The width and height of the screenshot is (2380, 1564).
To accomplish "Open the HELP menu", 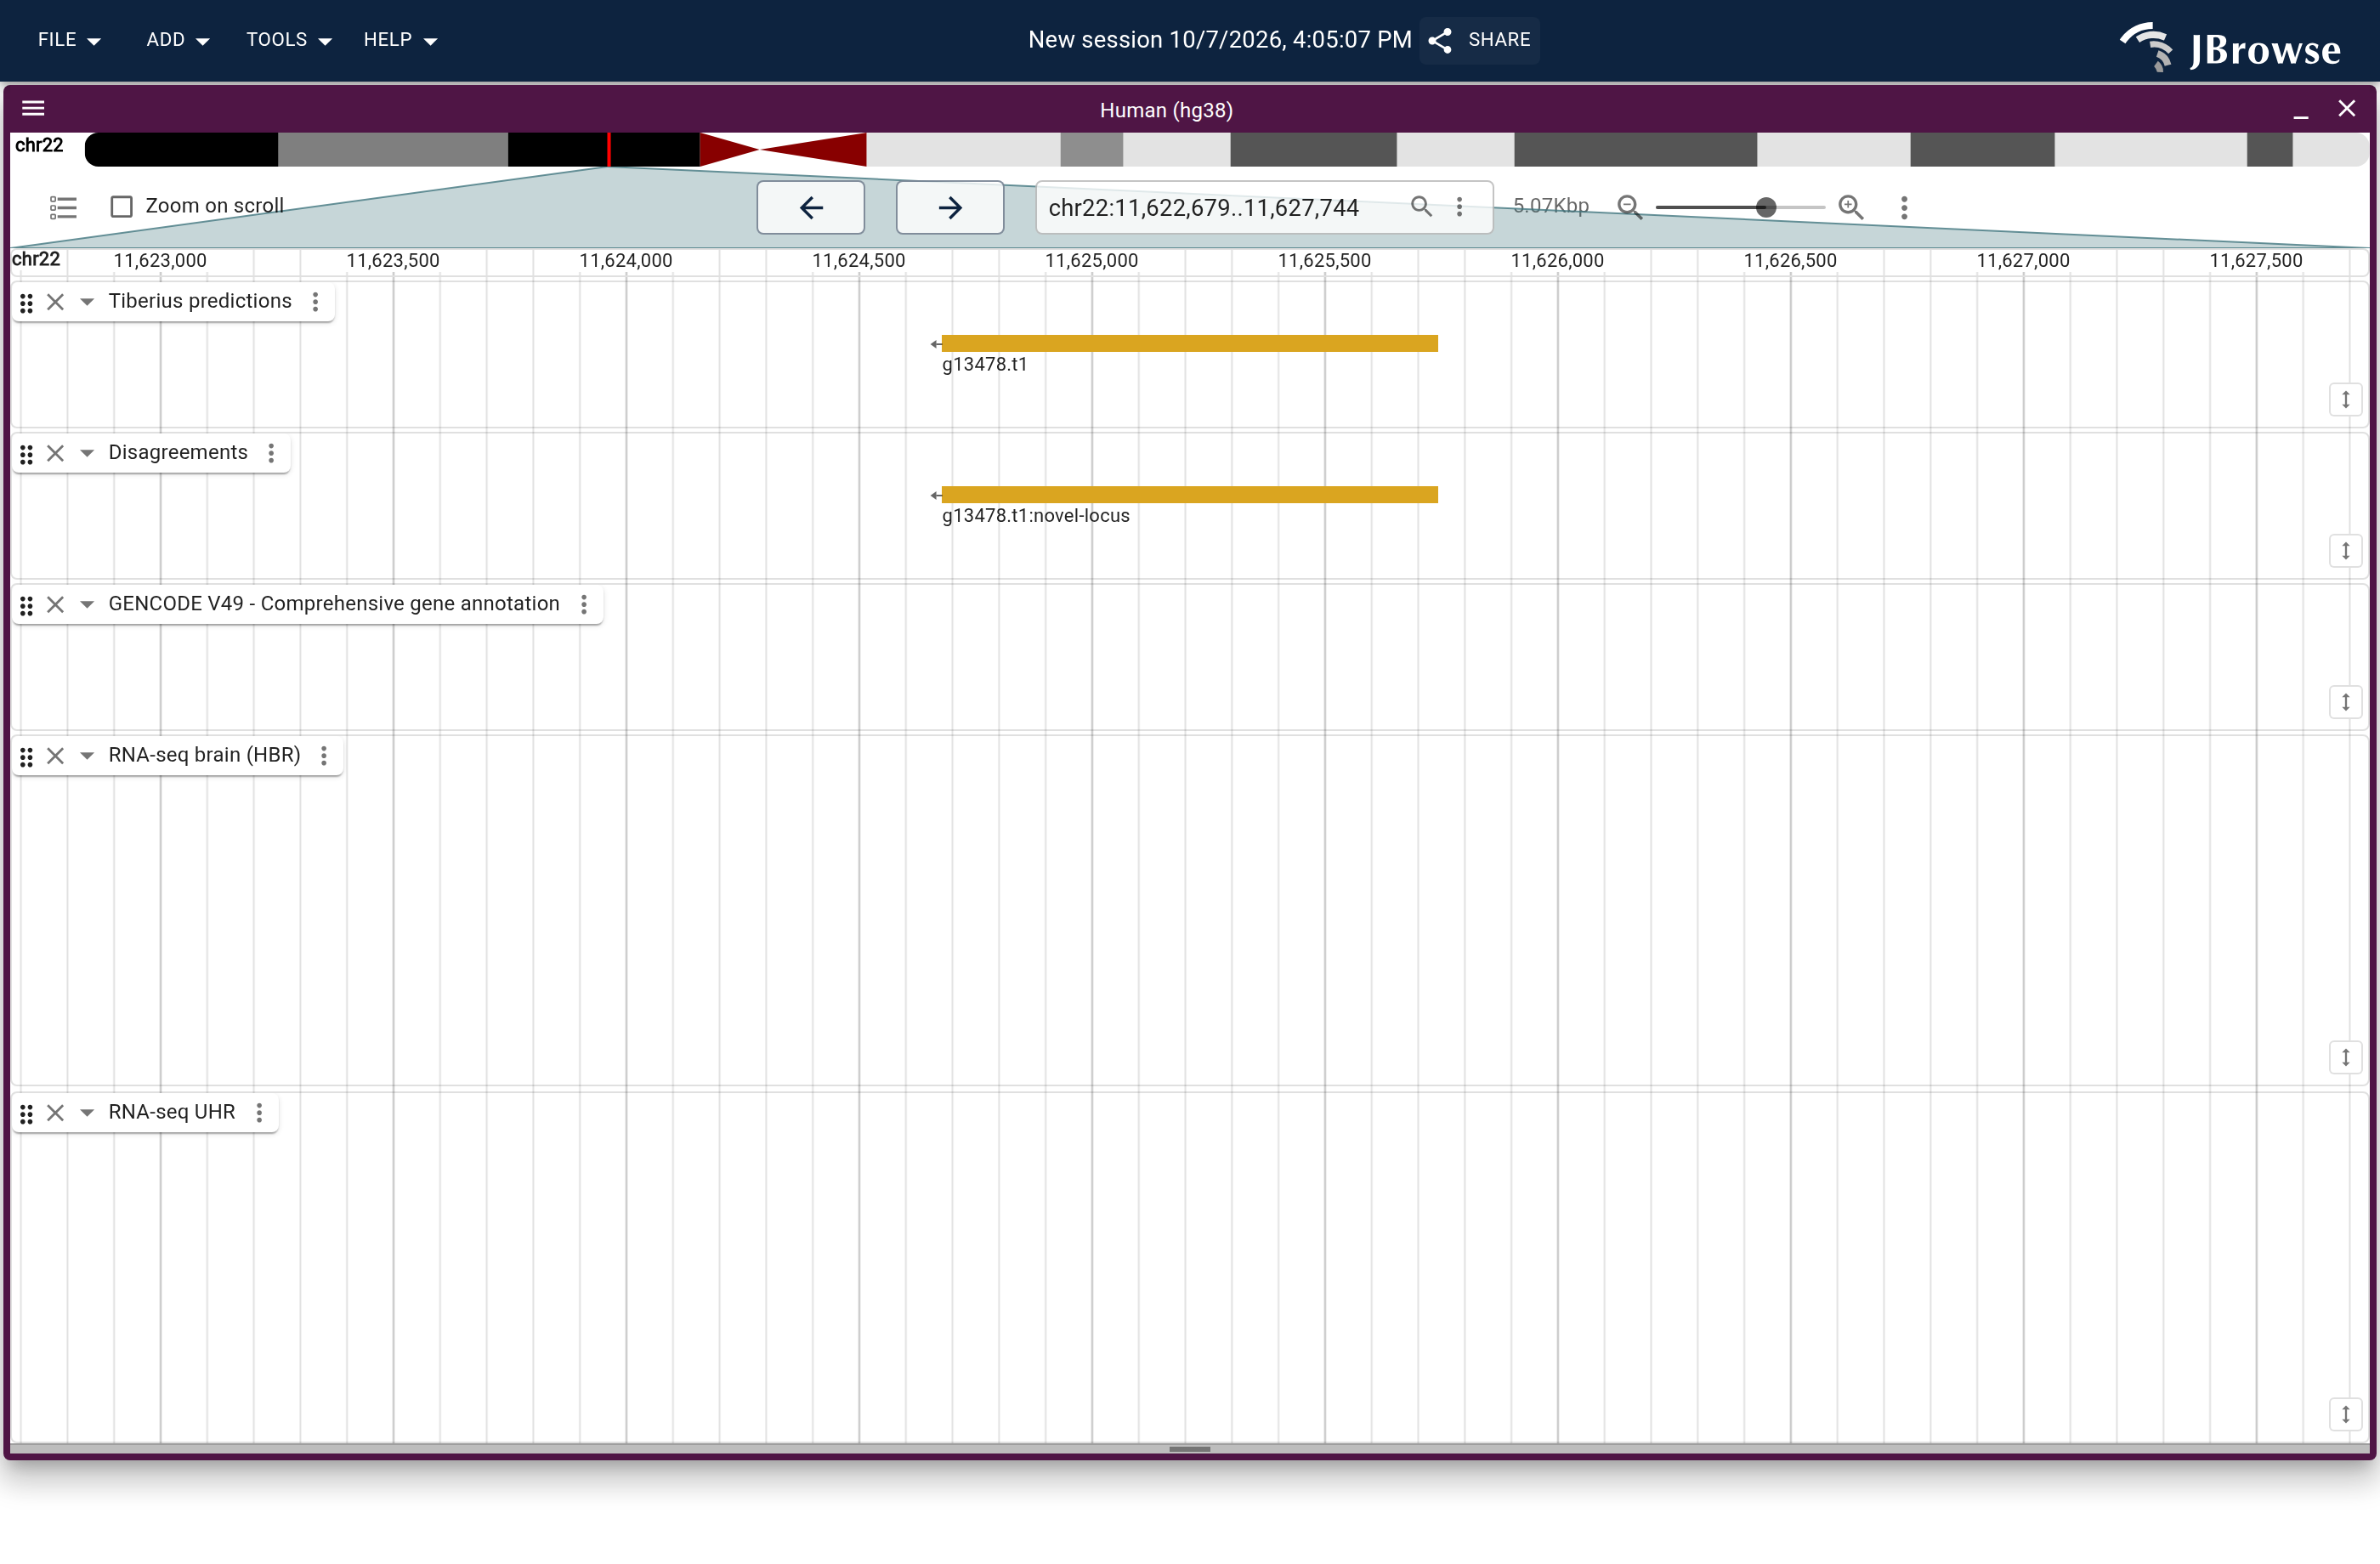I will [x=400, y=40].
